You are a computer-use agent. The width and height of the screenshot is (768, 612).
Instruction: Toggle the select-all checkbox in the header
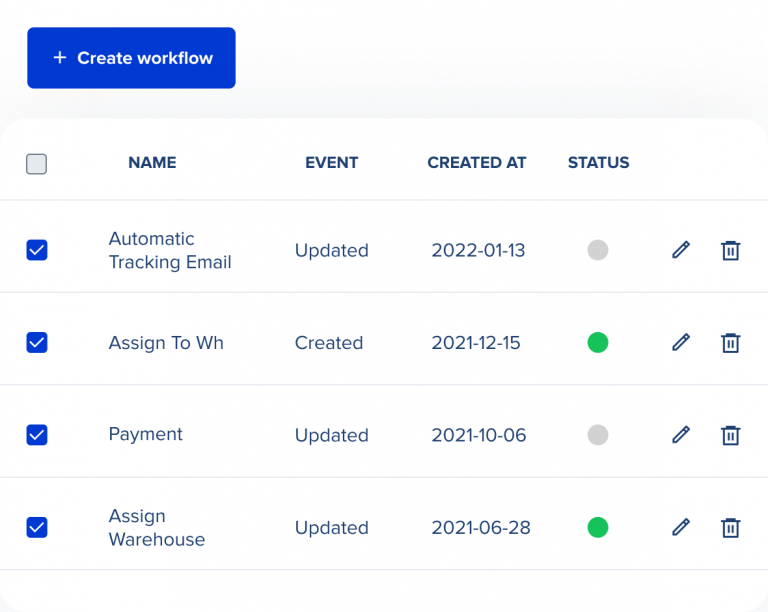tap(37, 164)
